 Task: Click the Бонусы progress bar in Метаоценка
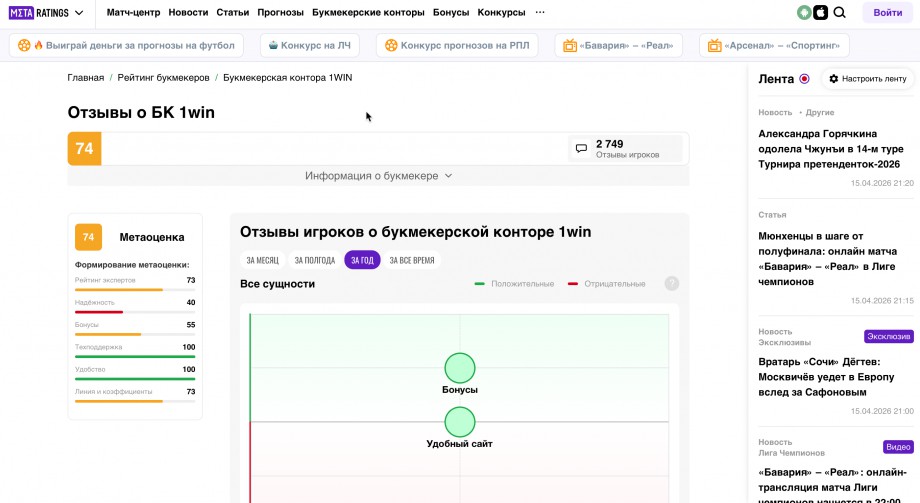pos(135,334)
